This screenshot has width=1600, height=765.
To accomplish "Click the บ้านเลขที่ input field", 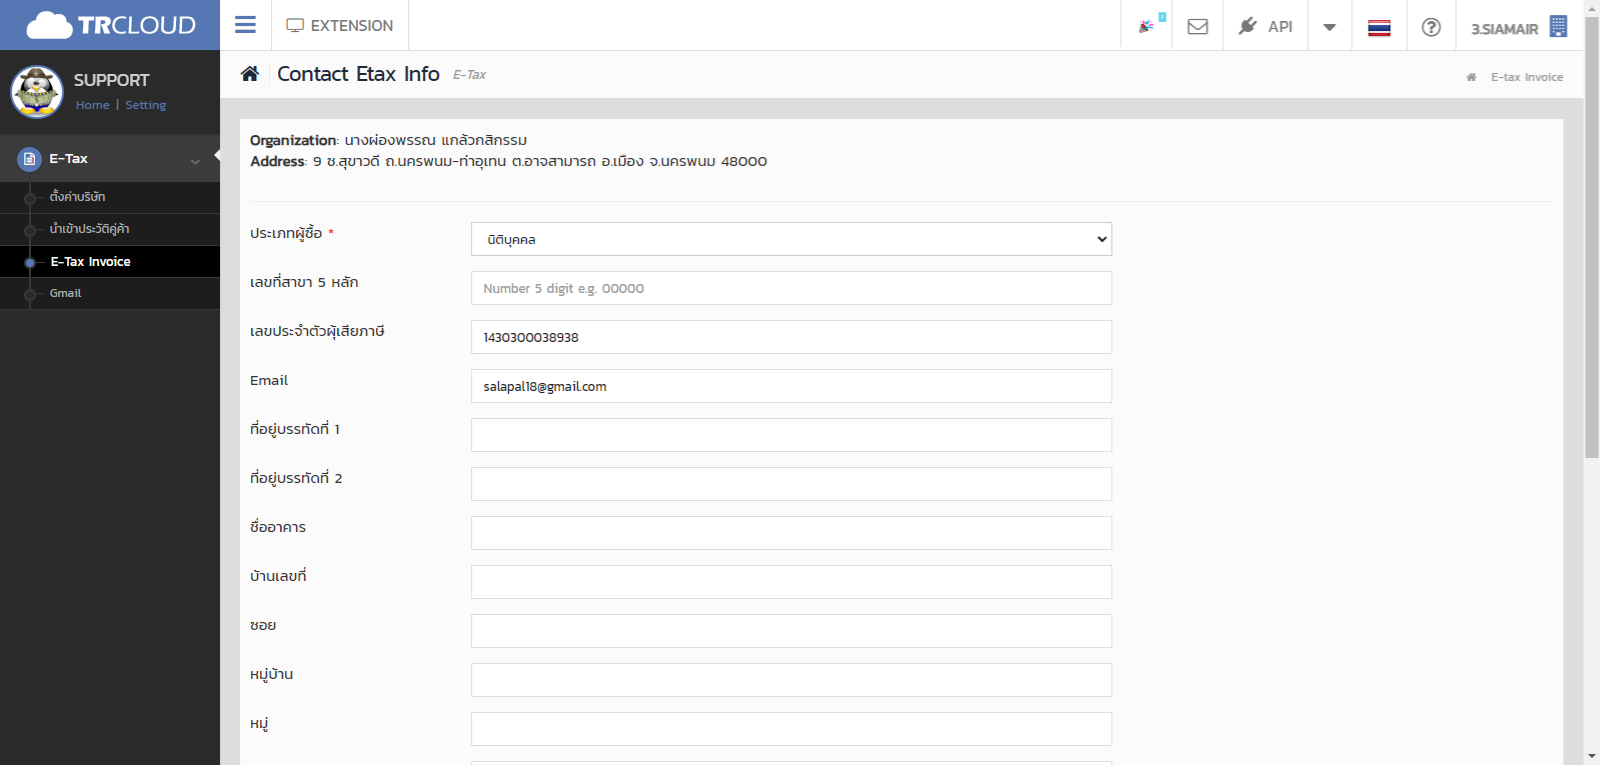I will [x=791, y=582].
